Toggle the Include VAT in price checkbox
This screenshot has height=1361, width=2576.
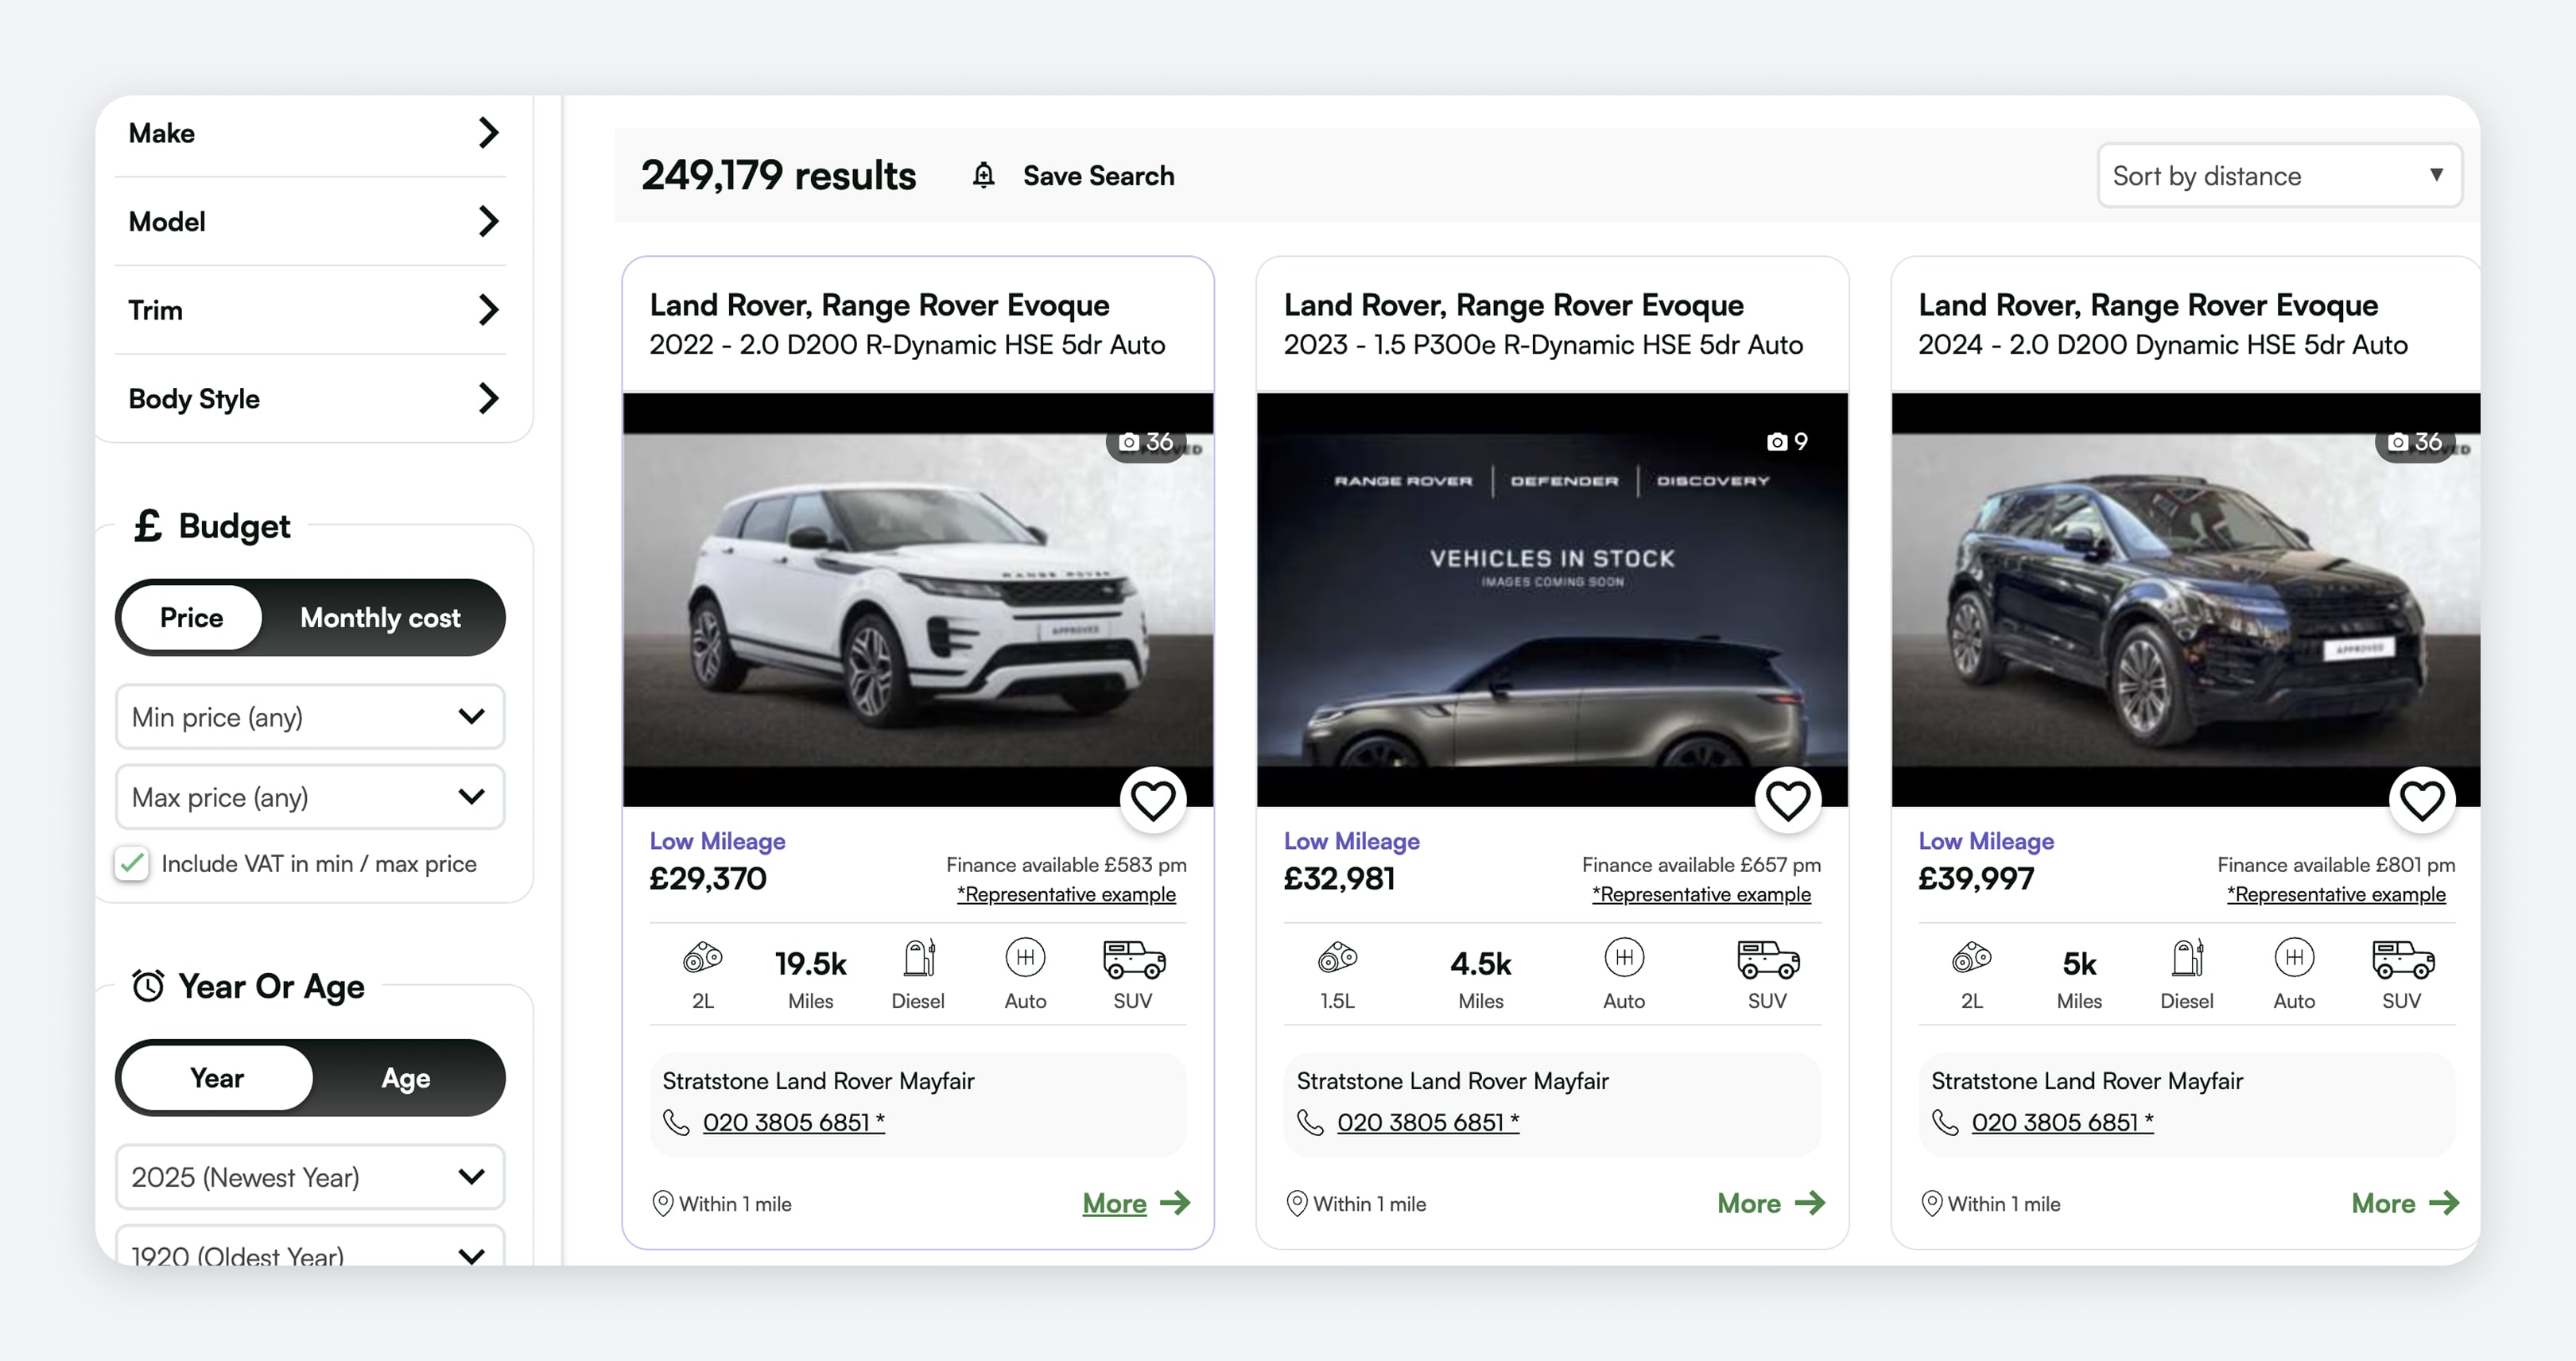pos(132,864)
